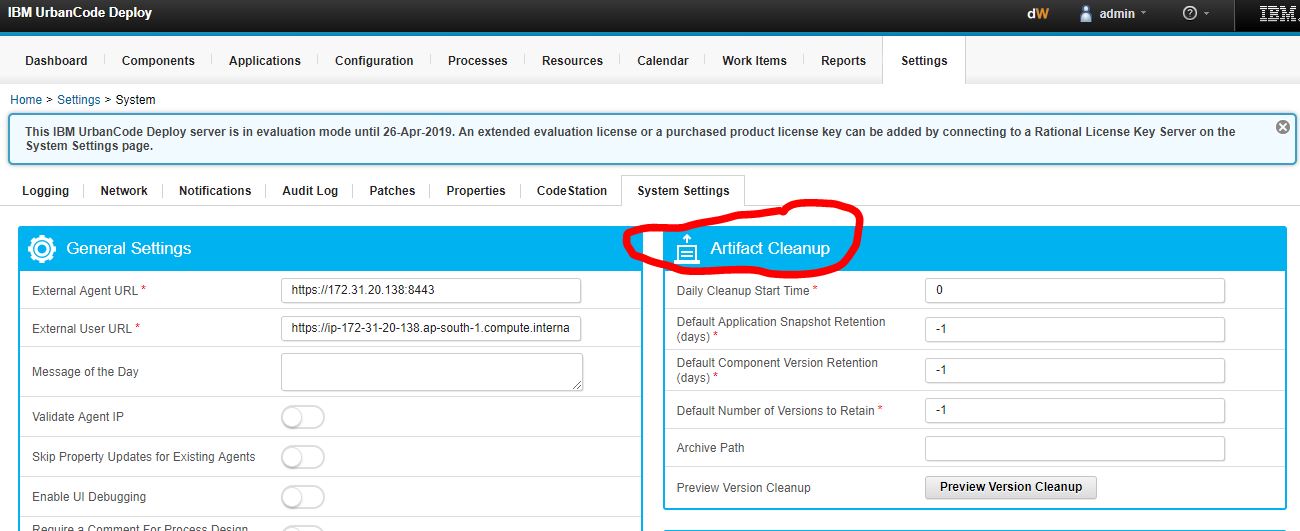Click the System breadcrumb text
Screen dimensions: 1300x531
pyautogui.click(x=136, y=100)
